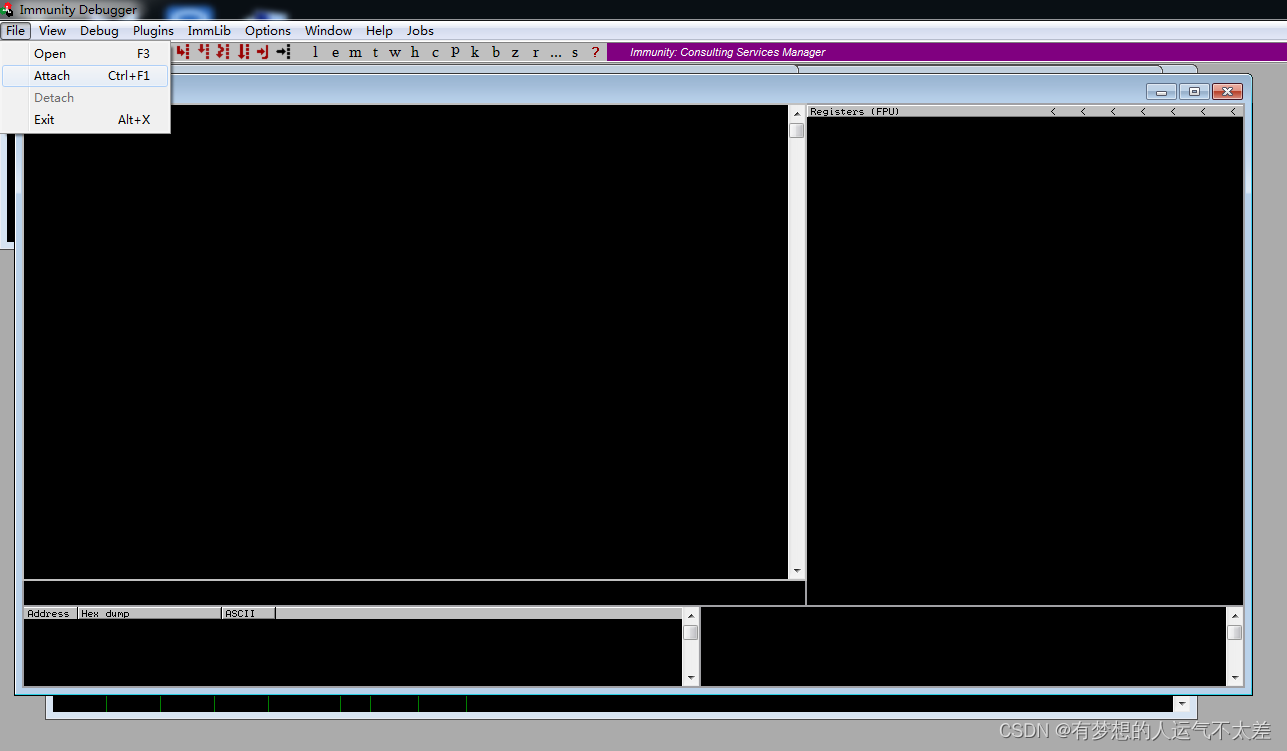Choose Attach from File menu
The width and height of the screenshot is (1287, 751).
click(x=85, y=76)
